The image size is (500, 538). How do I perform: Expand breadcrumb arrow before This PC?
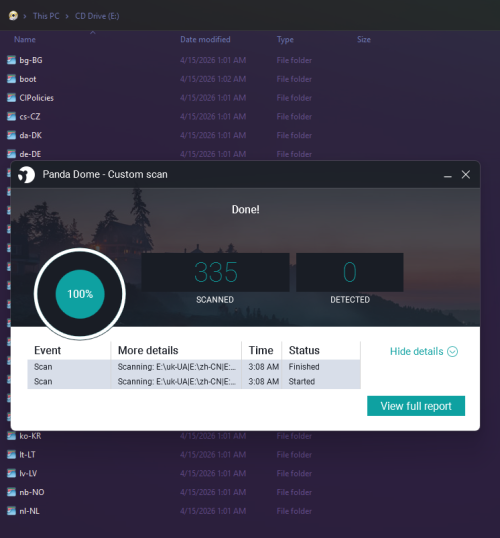coord(25,16)
